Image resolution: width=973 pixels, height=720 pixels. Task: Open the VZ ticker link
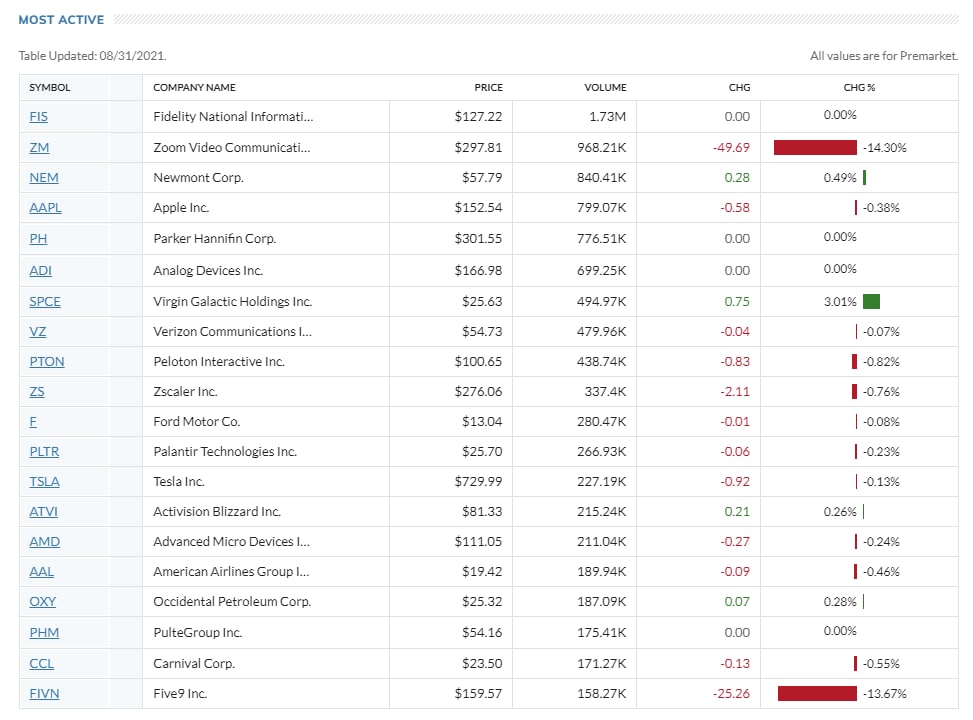[x=38, y=331]
